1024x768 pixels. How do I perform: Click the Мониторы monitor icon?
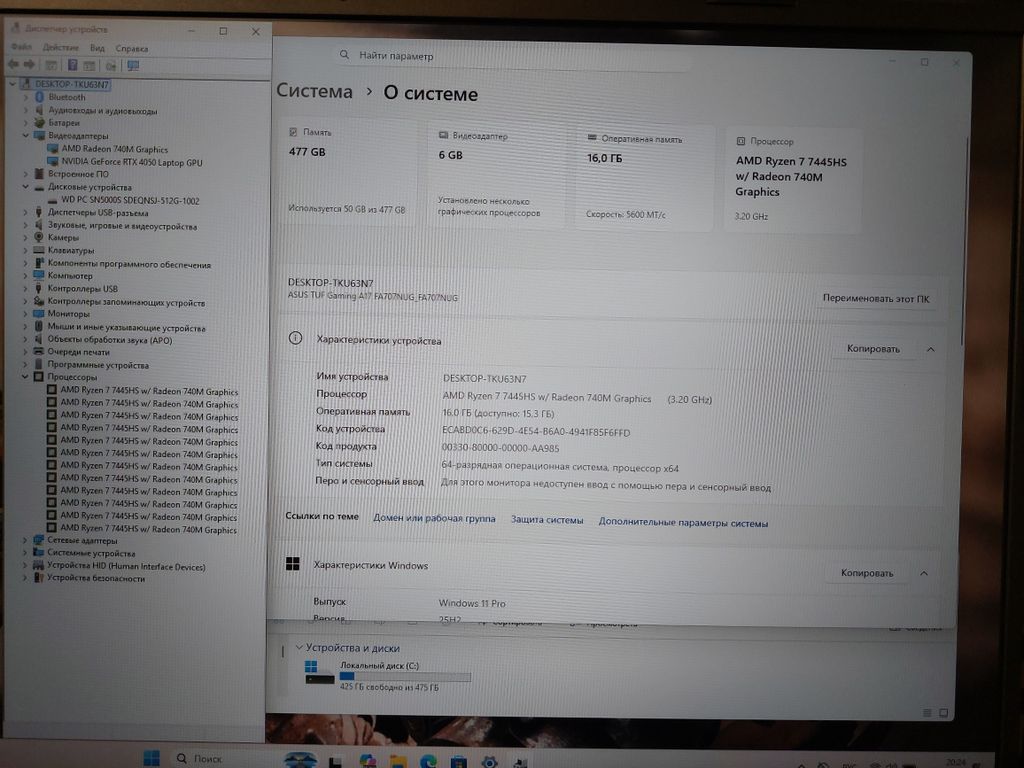click(x=39, y=313)
